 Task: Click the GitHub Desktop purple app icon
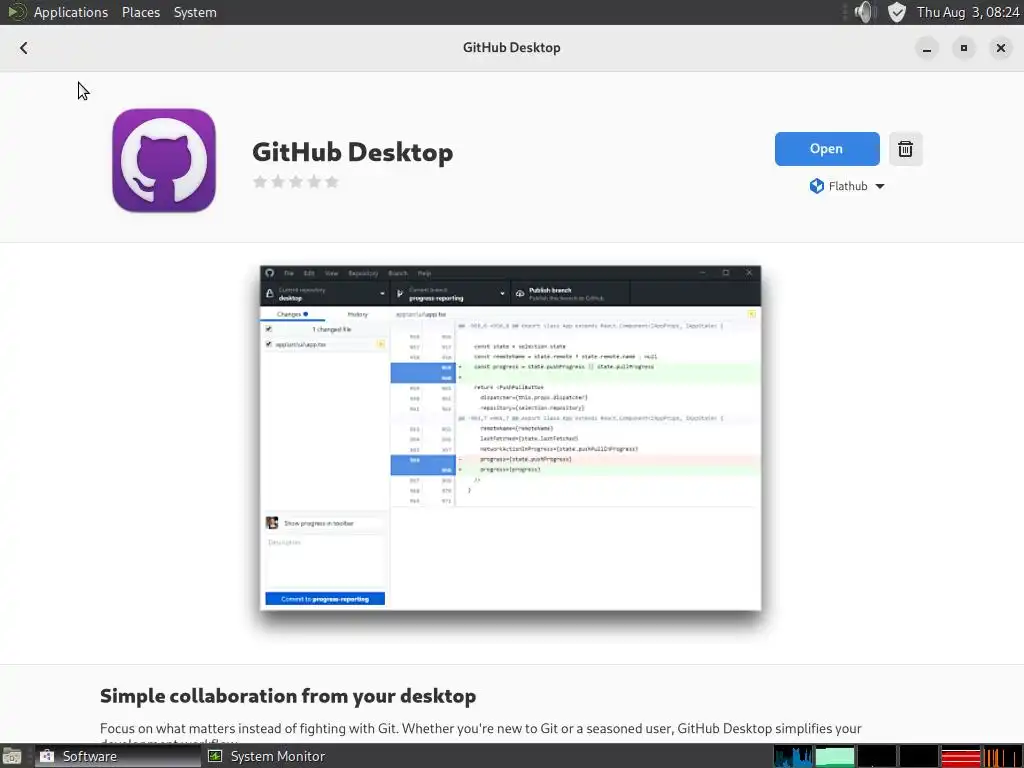click(164, 160)
